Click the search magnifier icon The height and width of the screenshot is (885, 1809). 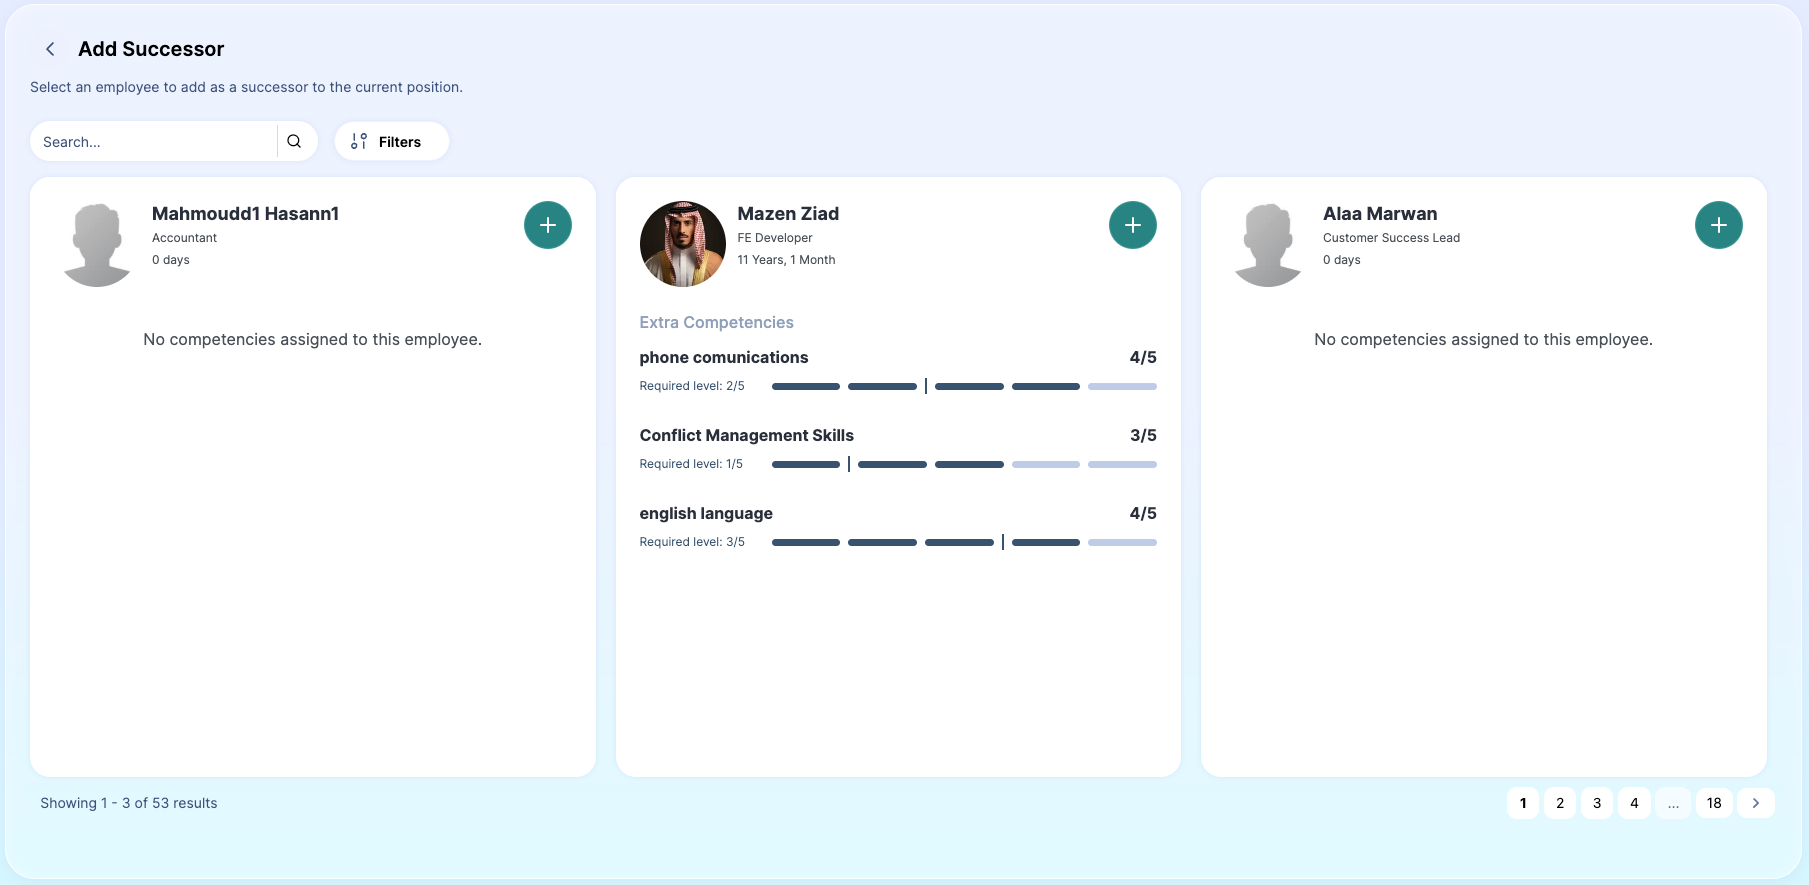click(x=294, y=141)
